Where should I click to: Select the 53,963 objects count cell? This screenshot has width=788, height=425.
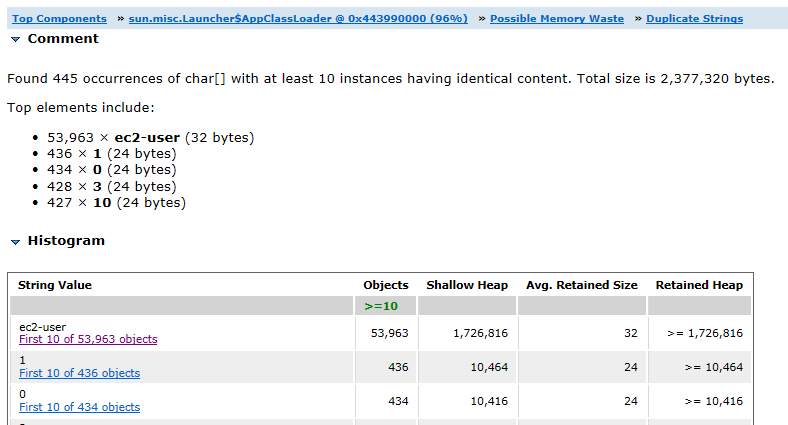pyautogui.click(x=385, y=333)
